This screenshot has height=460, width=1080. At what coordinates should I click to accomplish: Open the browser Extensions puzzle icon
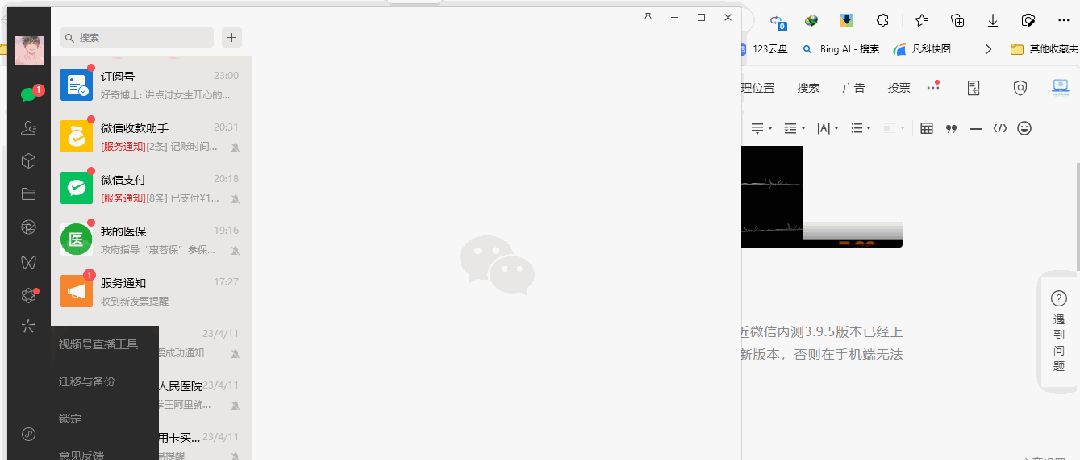pyautogui.click(x=882, y=21)
